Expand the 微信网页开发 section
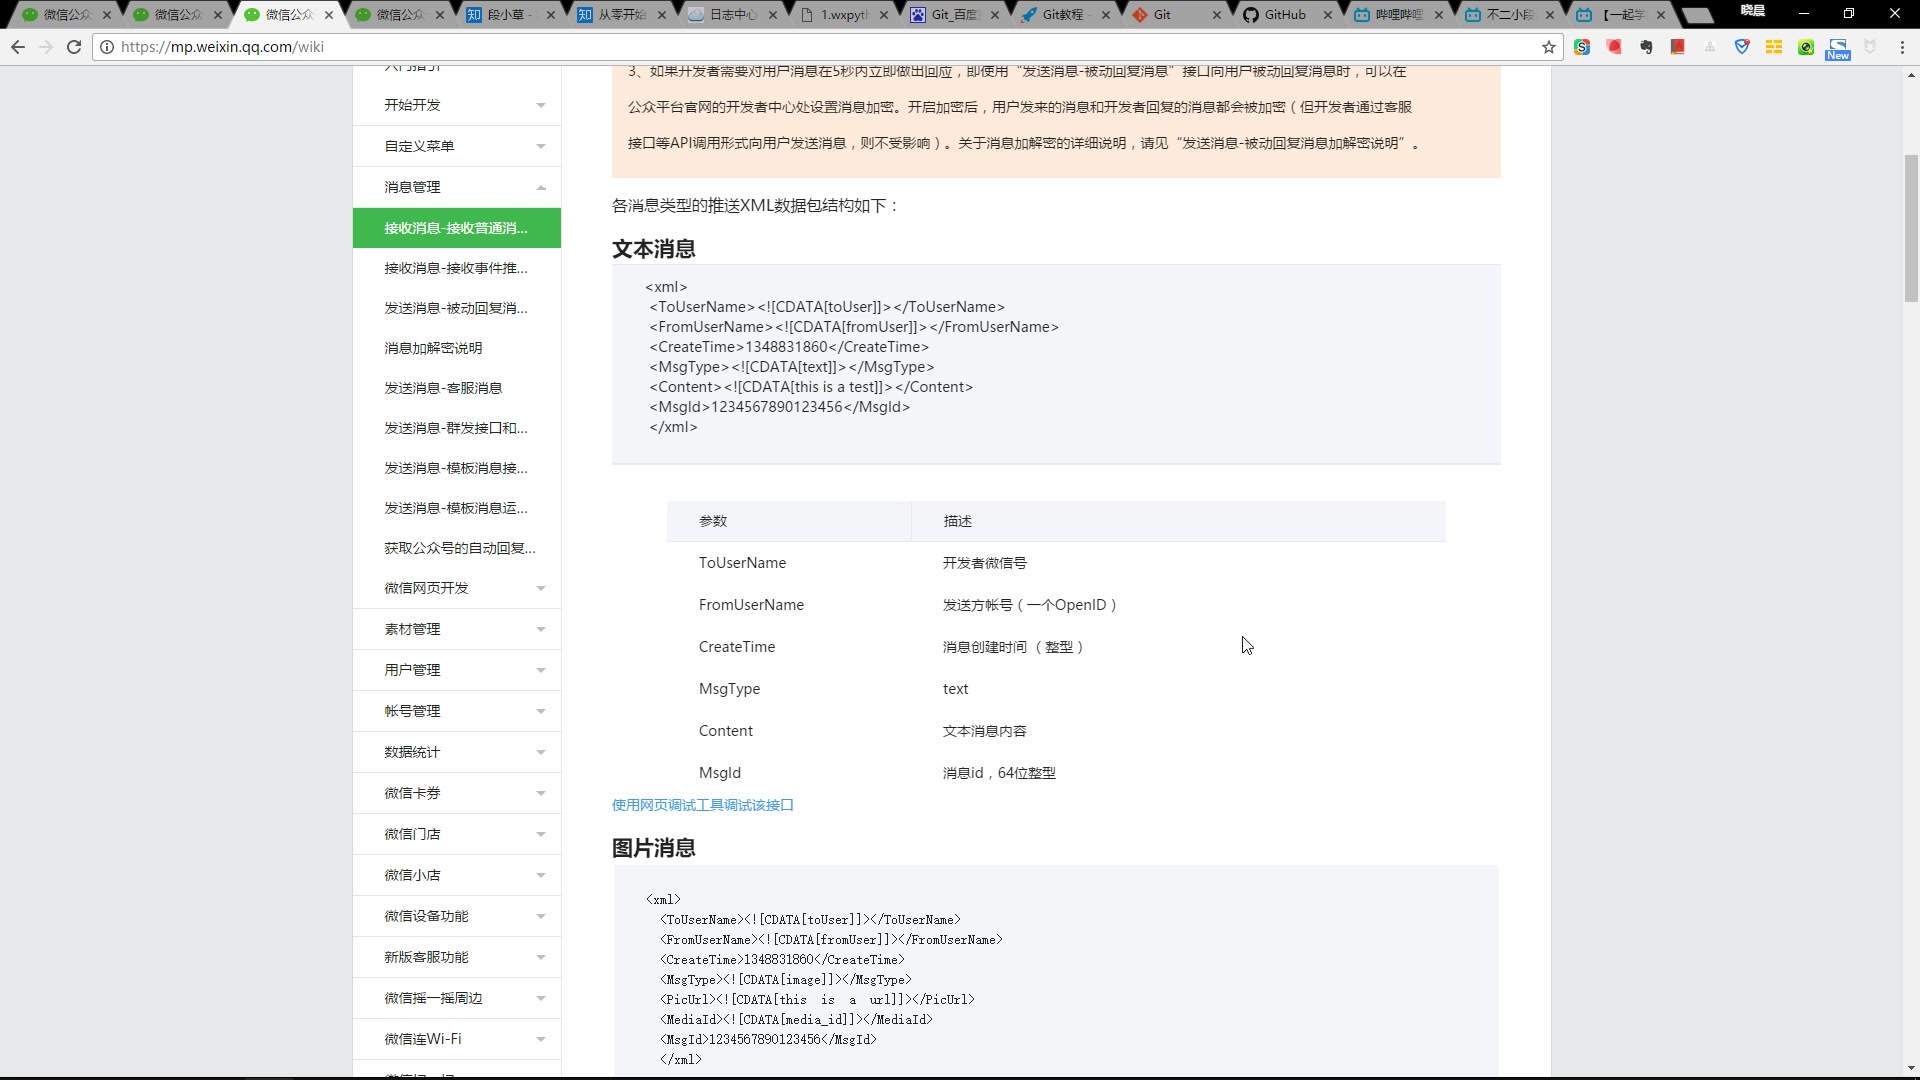Screen dimensions: 1920x1080 (x=457, y=588)
